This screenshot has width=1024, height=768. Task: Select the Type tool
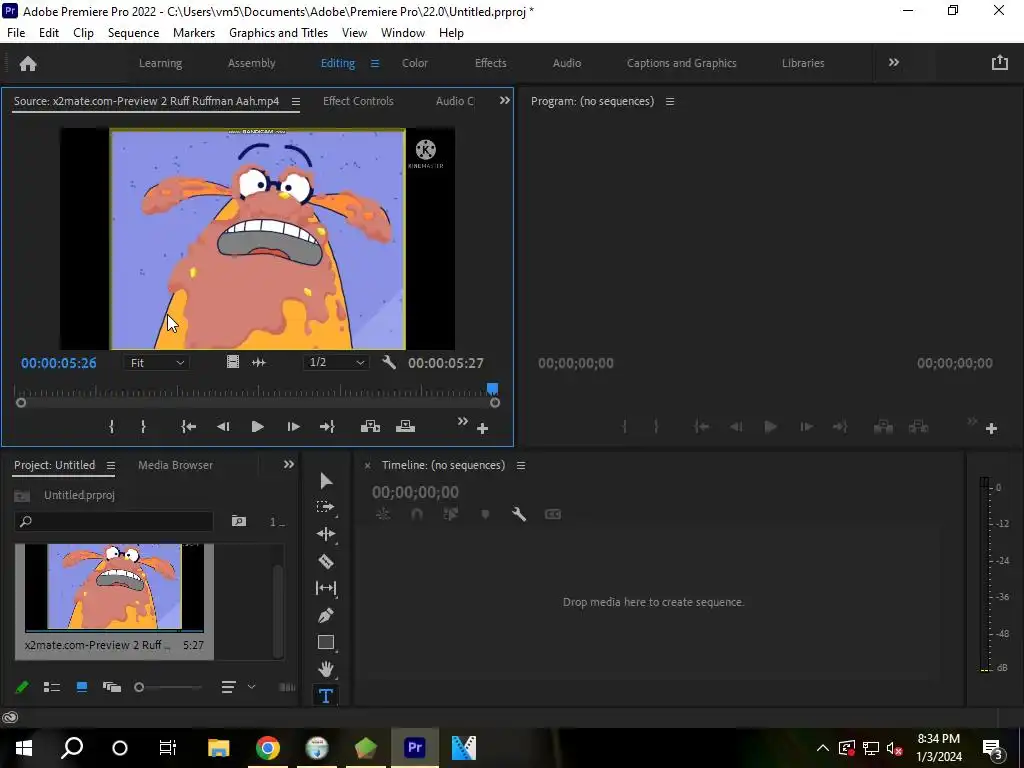326,696
